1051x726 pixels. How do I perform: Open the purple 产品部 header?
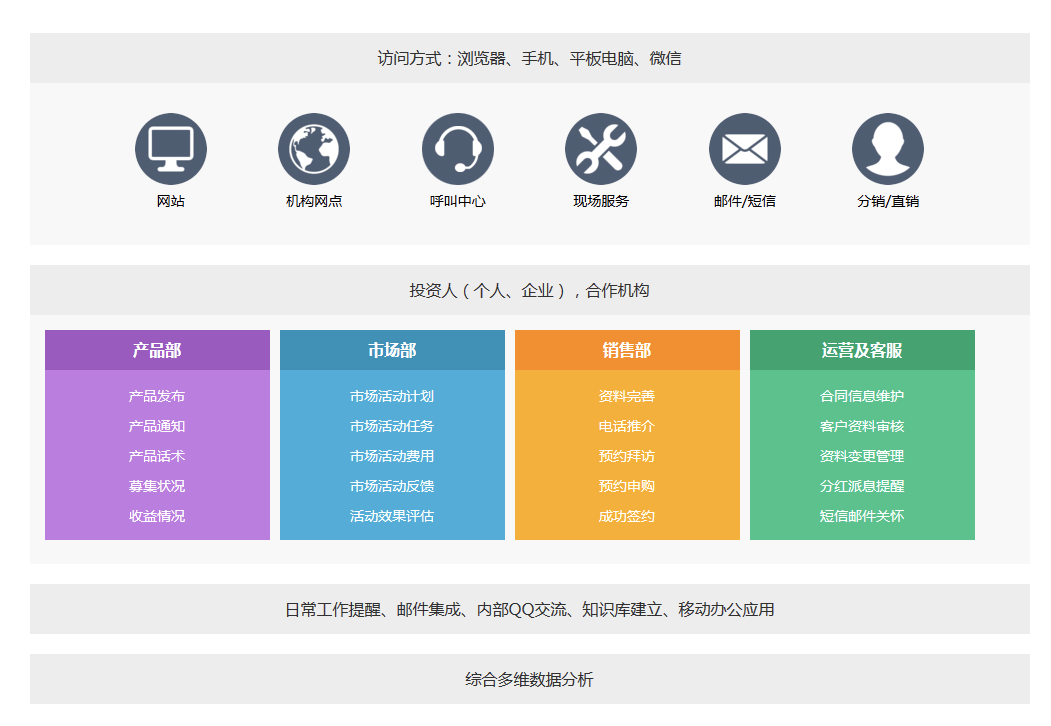(x=157, y=350)
